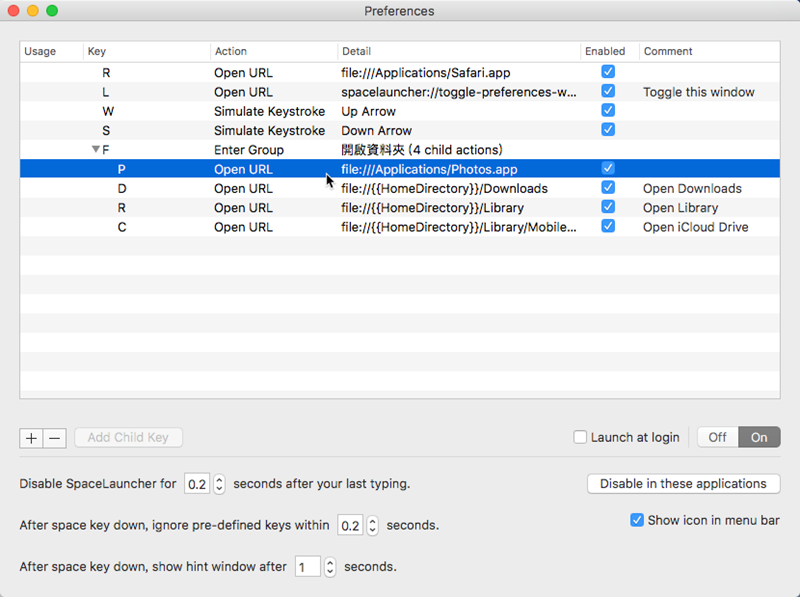Click the minus button to remove key

click(55, 437)
